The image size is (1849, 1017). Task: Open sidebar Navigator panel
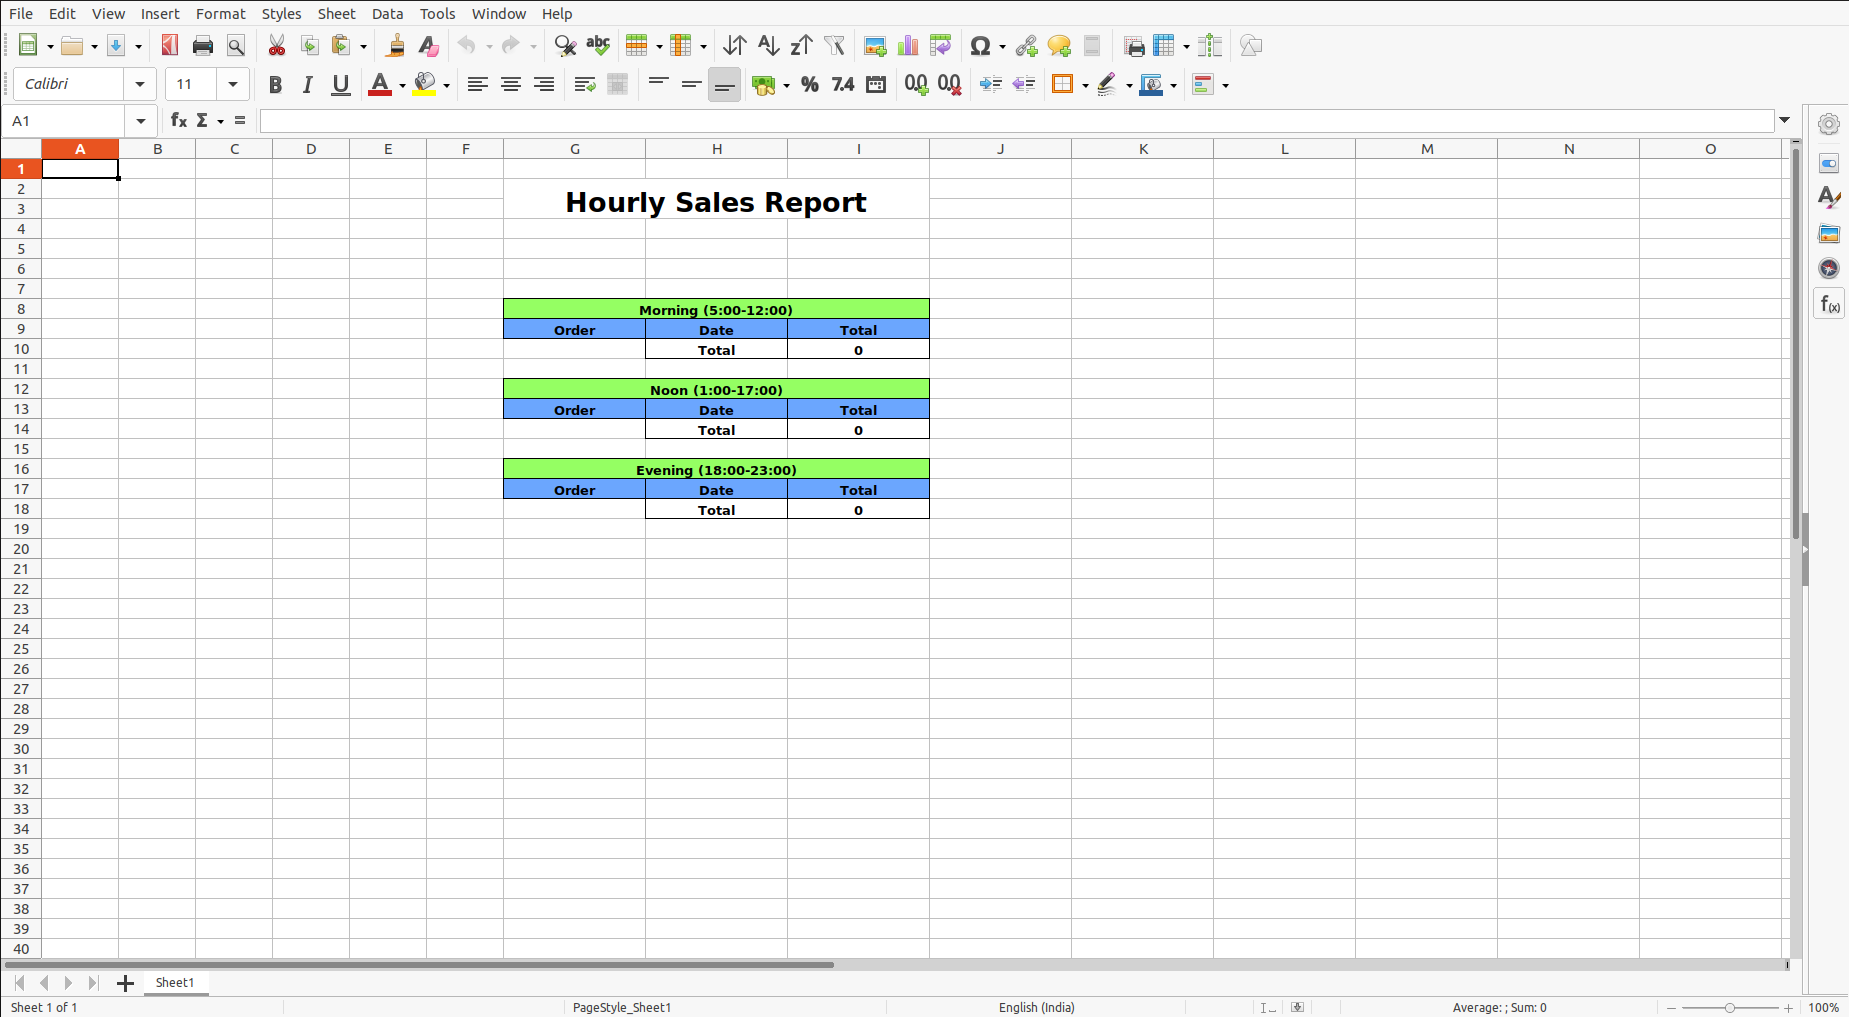click(x=1829, y=268)
